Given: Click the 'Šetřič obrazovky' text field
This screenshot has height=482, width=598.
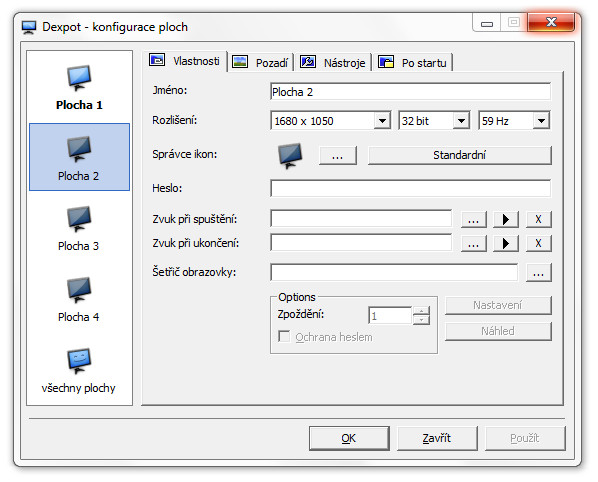Looking at the screenshot, I should pyautogui.click(x=394, y=272).
